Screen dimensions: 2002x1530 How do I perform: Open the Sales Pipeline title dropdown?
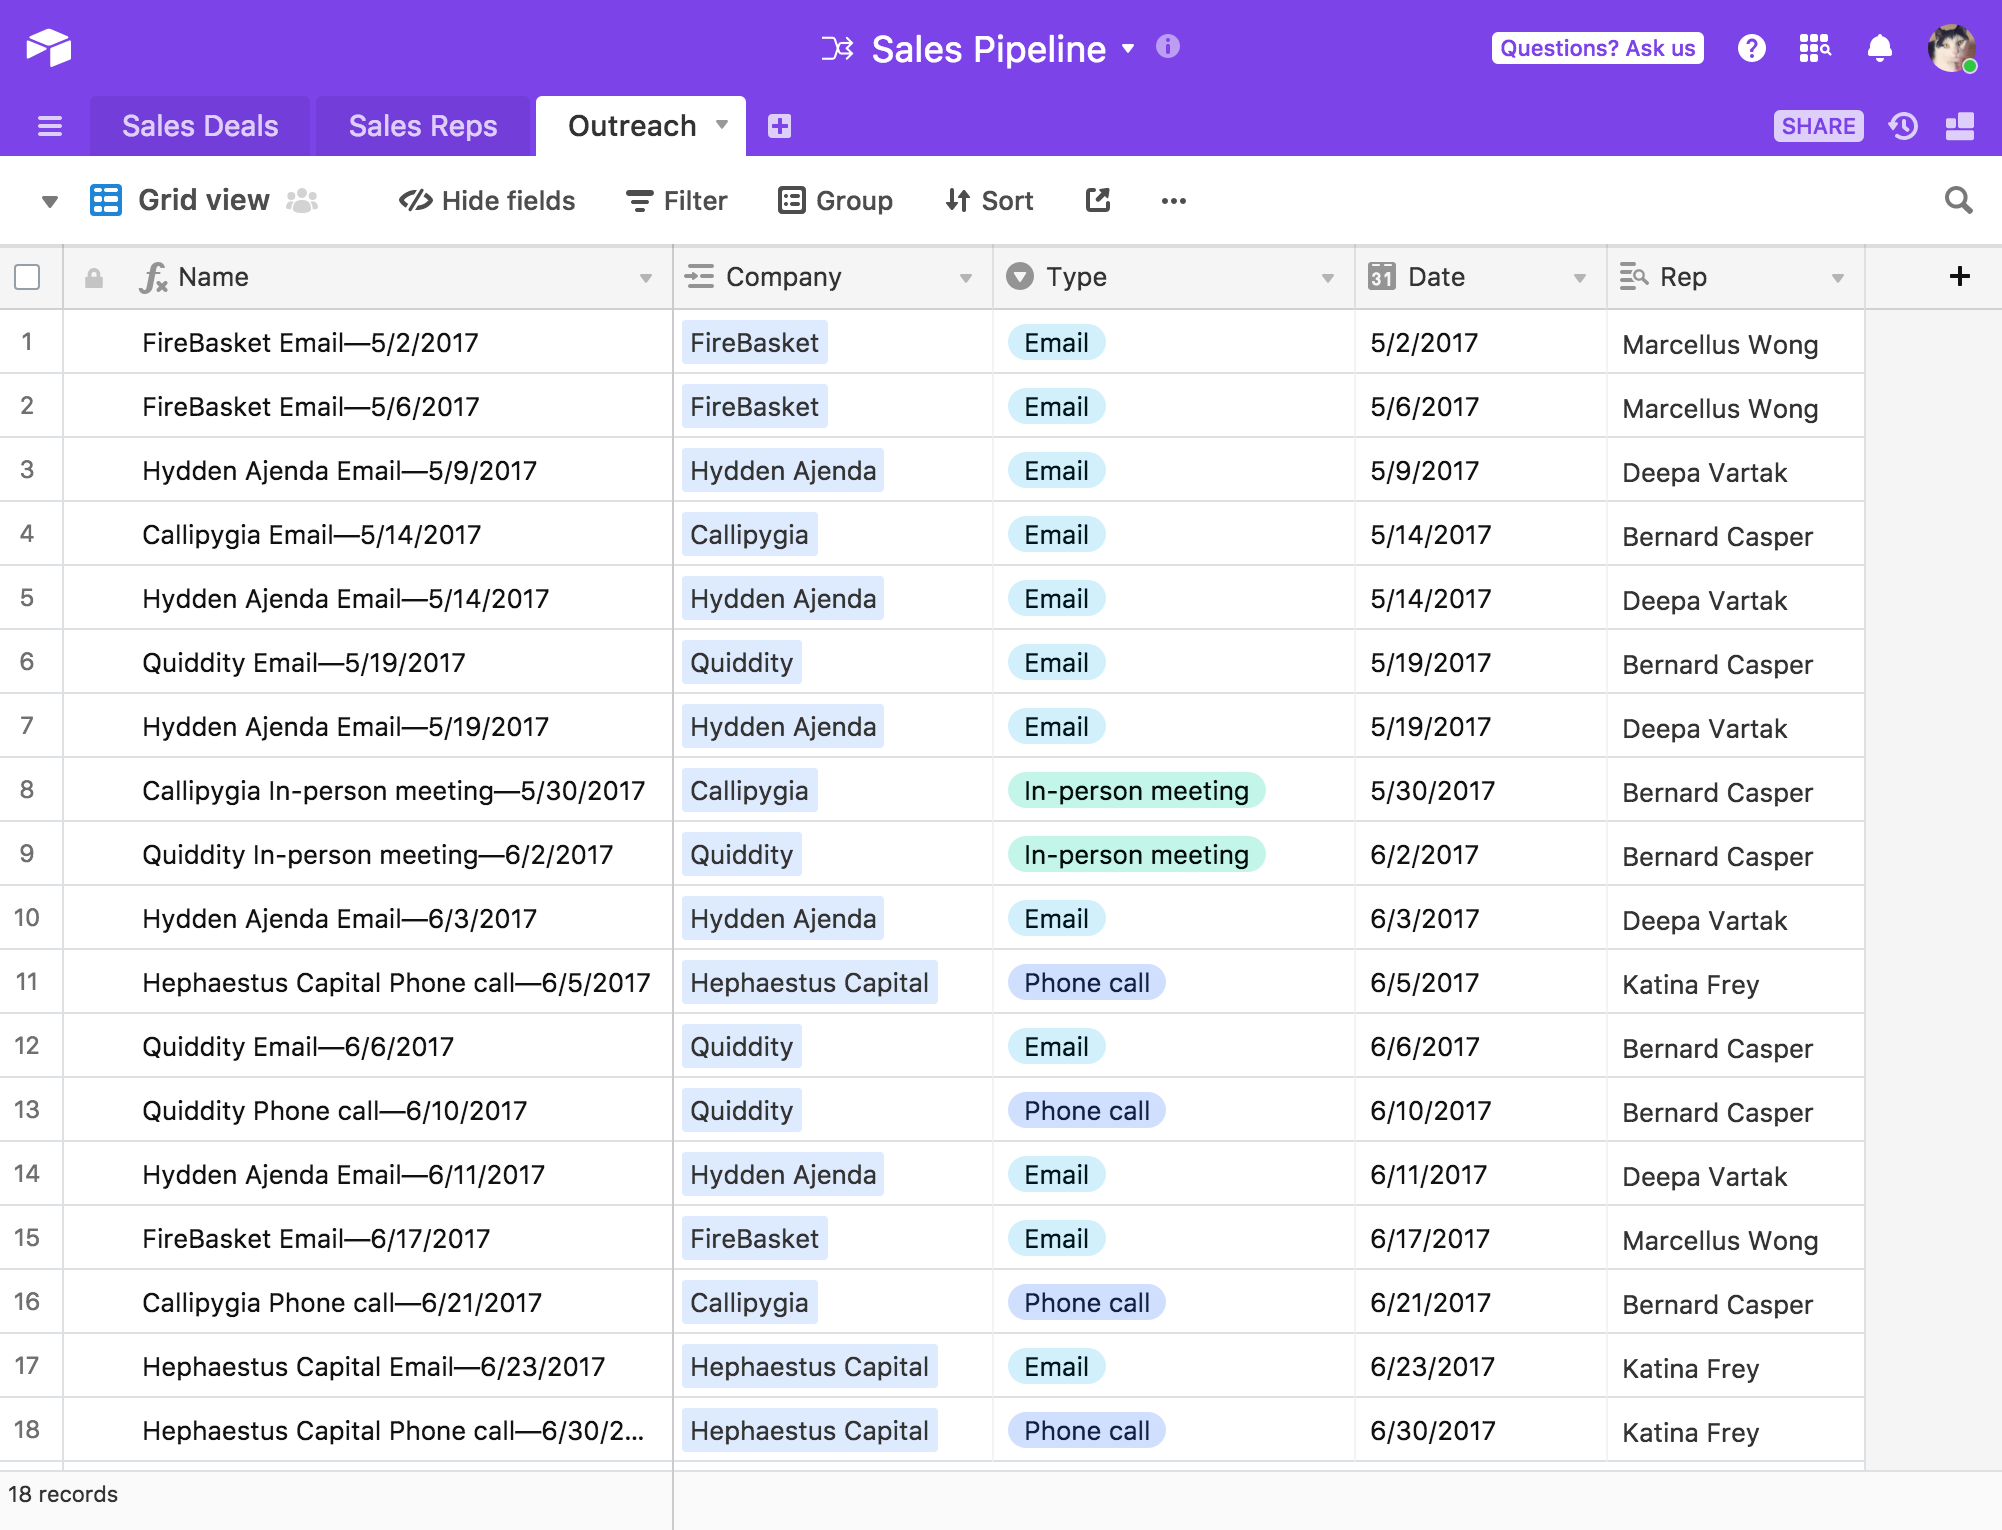1128,48
